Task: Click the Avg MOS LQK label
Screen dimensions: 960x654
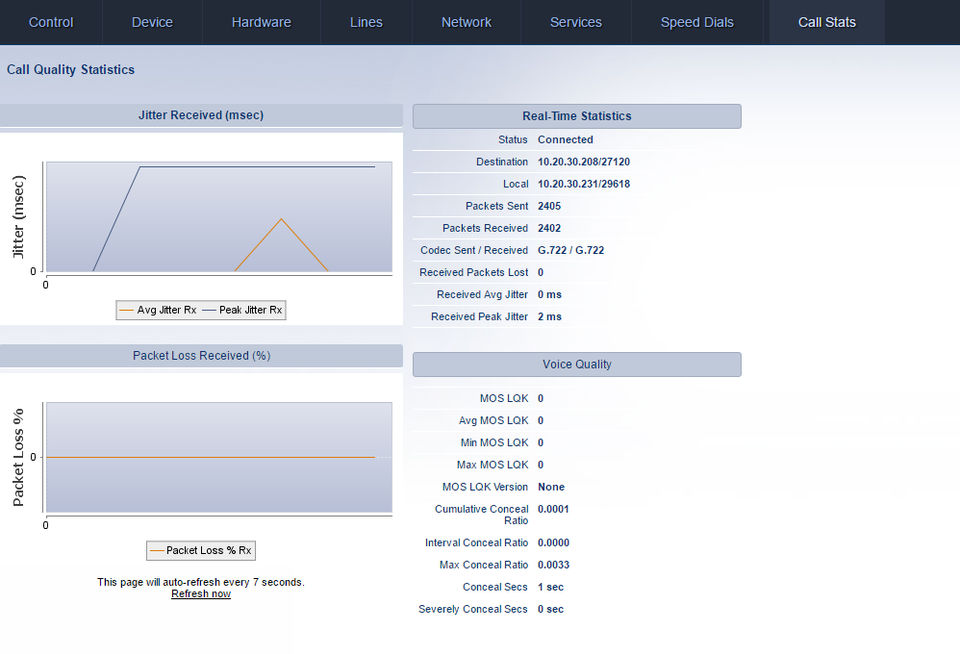Action: [493, 420]
